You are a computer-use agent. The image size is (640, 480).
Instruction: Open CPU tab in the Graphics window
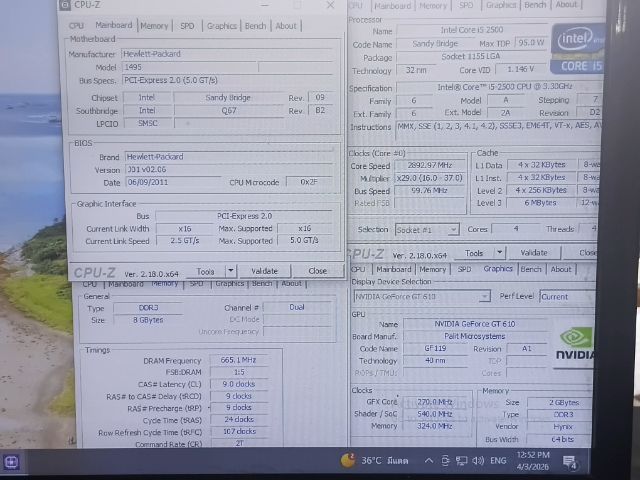pyautogui.click(x=358, y=269)
